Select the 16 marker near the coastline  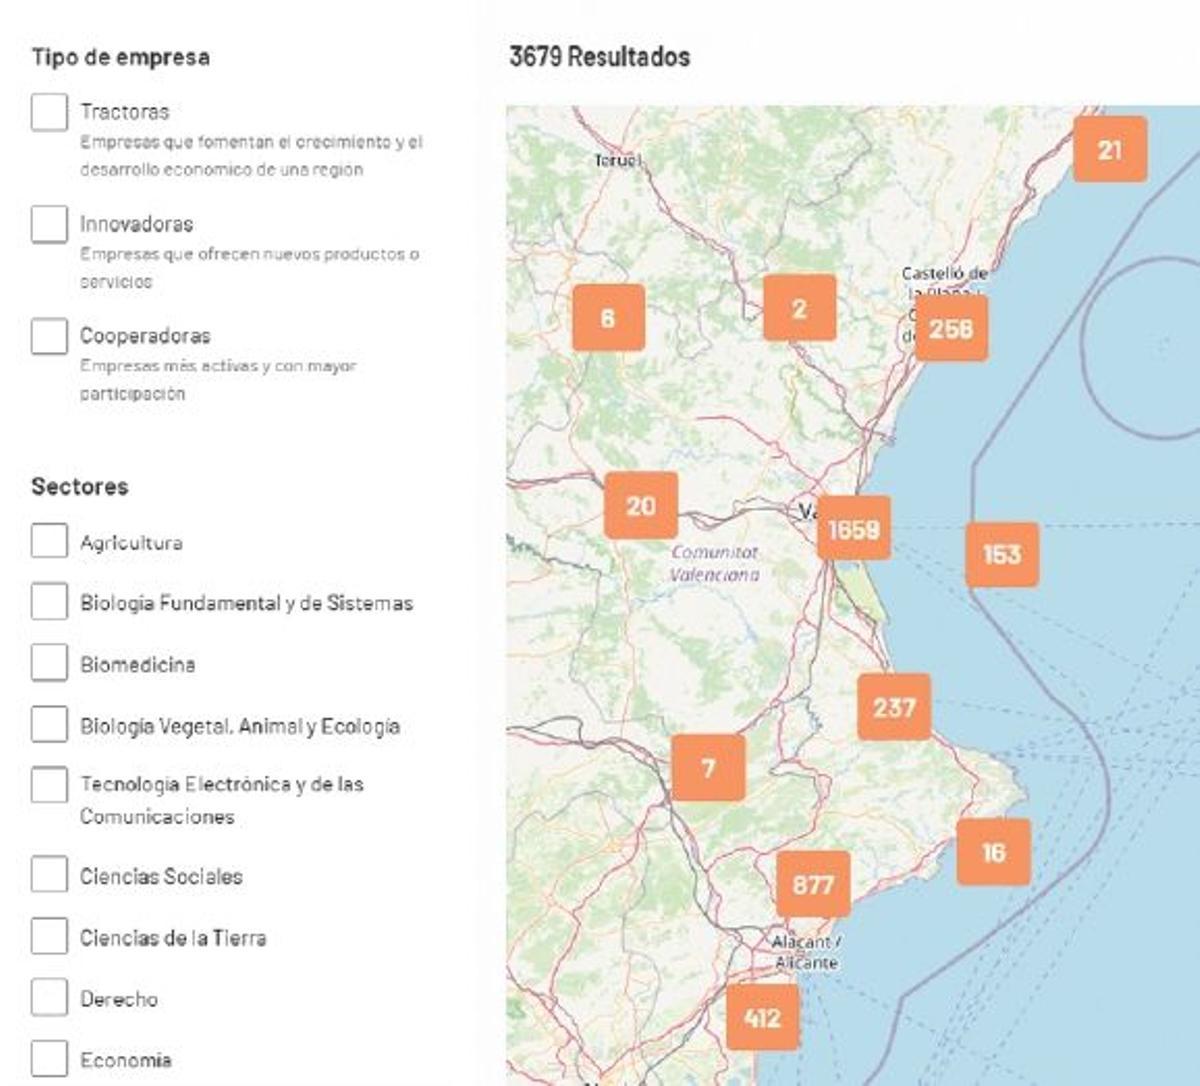992,853
